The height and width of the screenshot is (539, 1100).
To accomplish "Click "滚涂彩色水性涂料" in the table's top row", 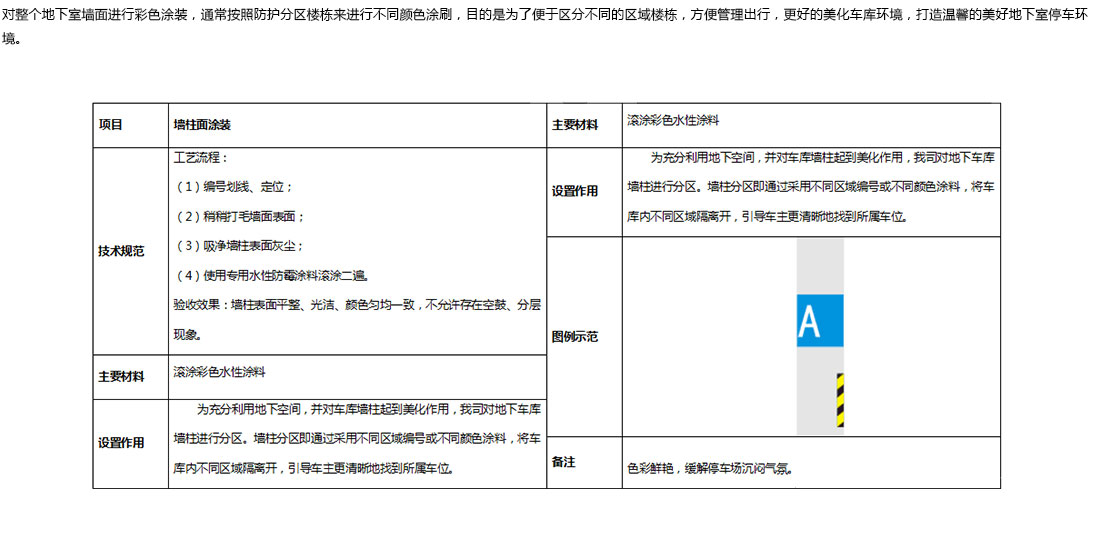I will [x=673, y=120].
